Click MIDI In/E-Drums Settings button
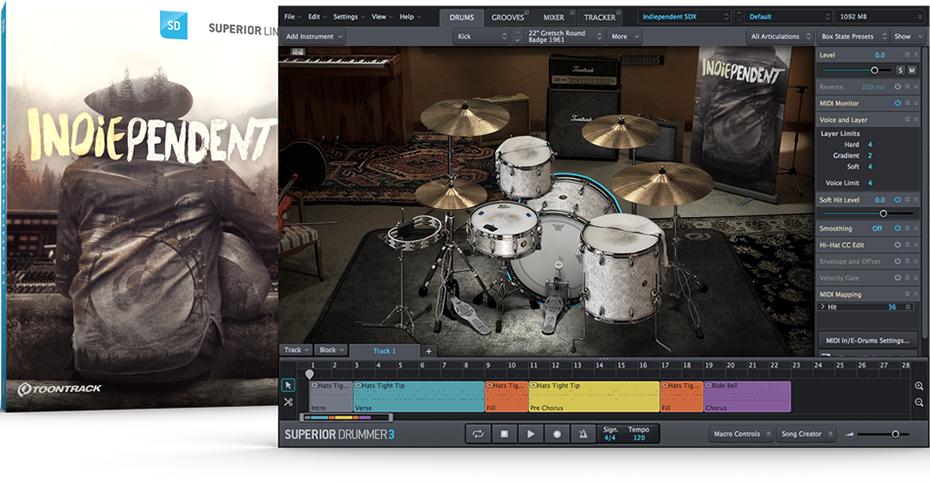Viewport: 930px width, 482px height. (x=867, y=340)
